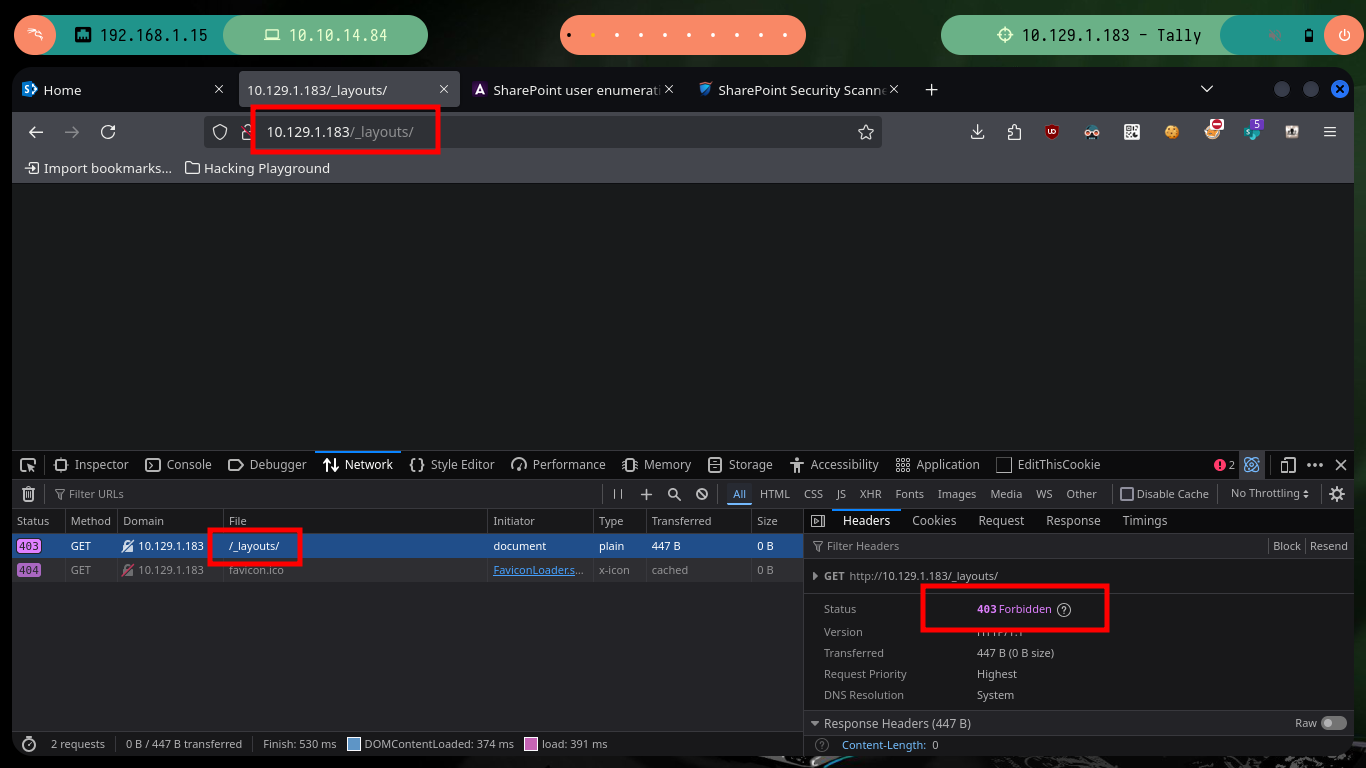
Task: Open the extensions puzzle-piece menu
Action: pyautogui.click(x=1015, y=132)
